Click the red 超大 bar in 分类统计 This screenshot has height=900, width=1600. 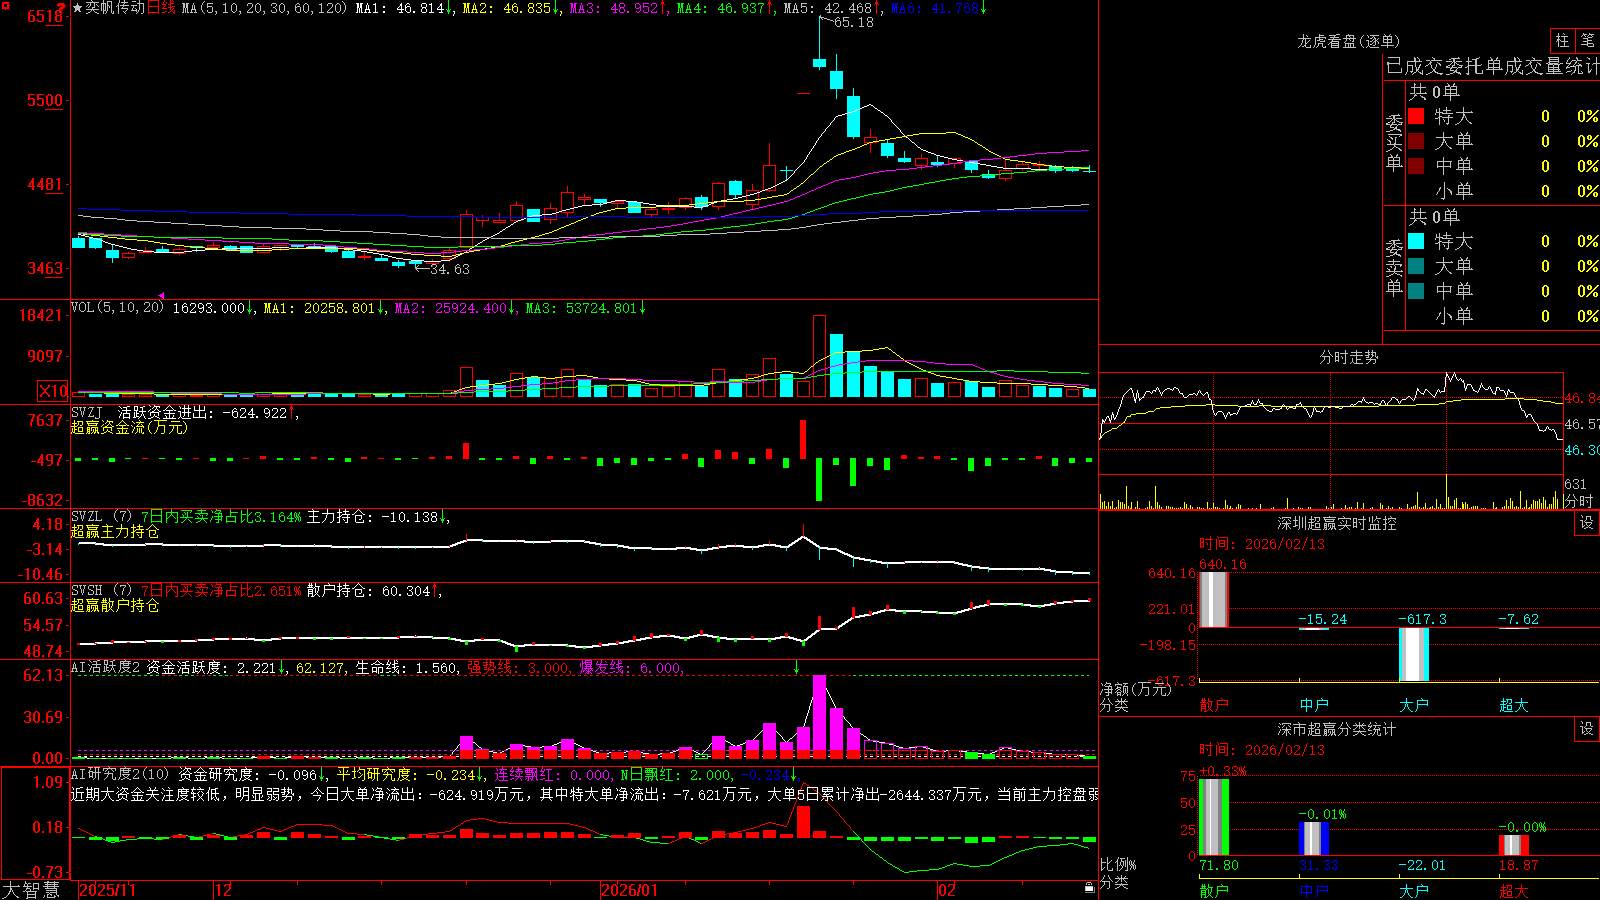point(1514,845)
